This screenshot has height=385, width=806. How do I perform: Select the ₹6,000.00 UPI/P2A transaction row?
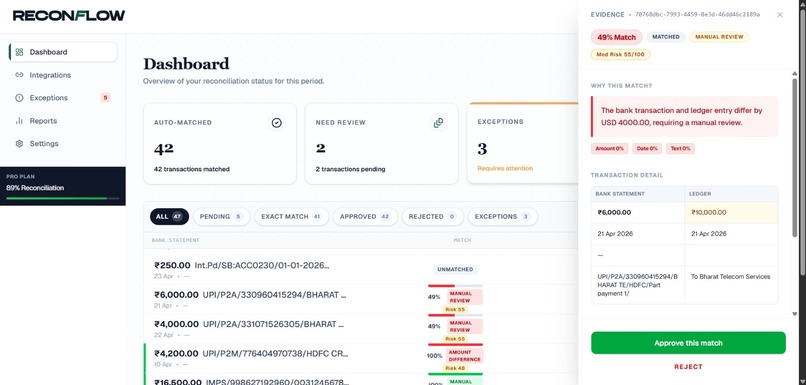click(361, 299)
